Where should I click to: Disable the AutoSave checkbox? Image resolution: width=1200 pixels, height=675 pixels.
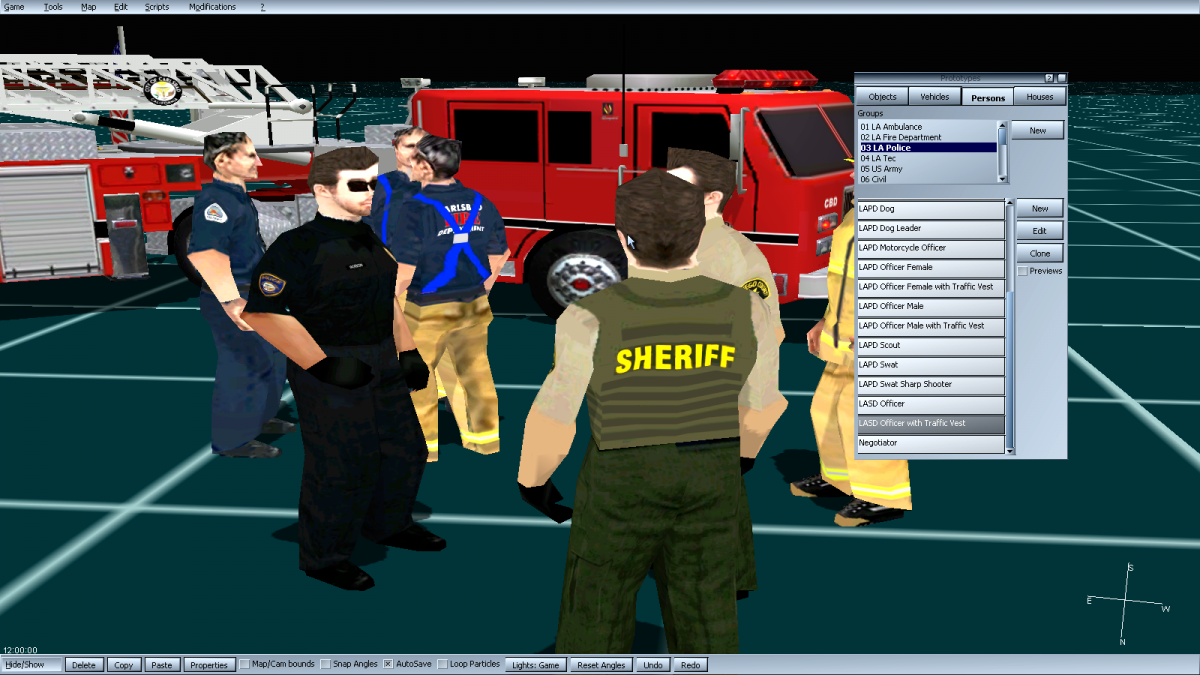click(388, 665)
